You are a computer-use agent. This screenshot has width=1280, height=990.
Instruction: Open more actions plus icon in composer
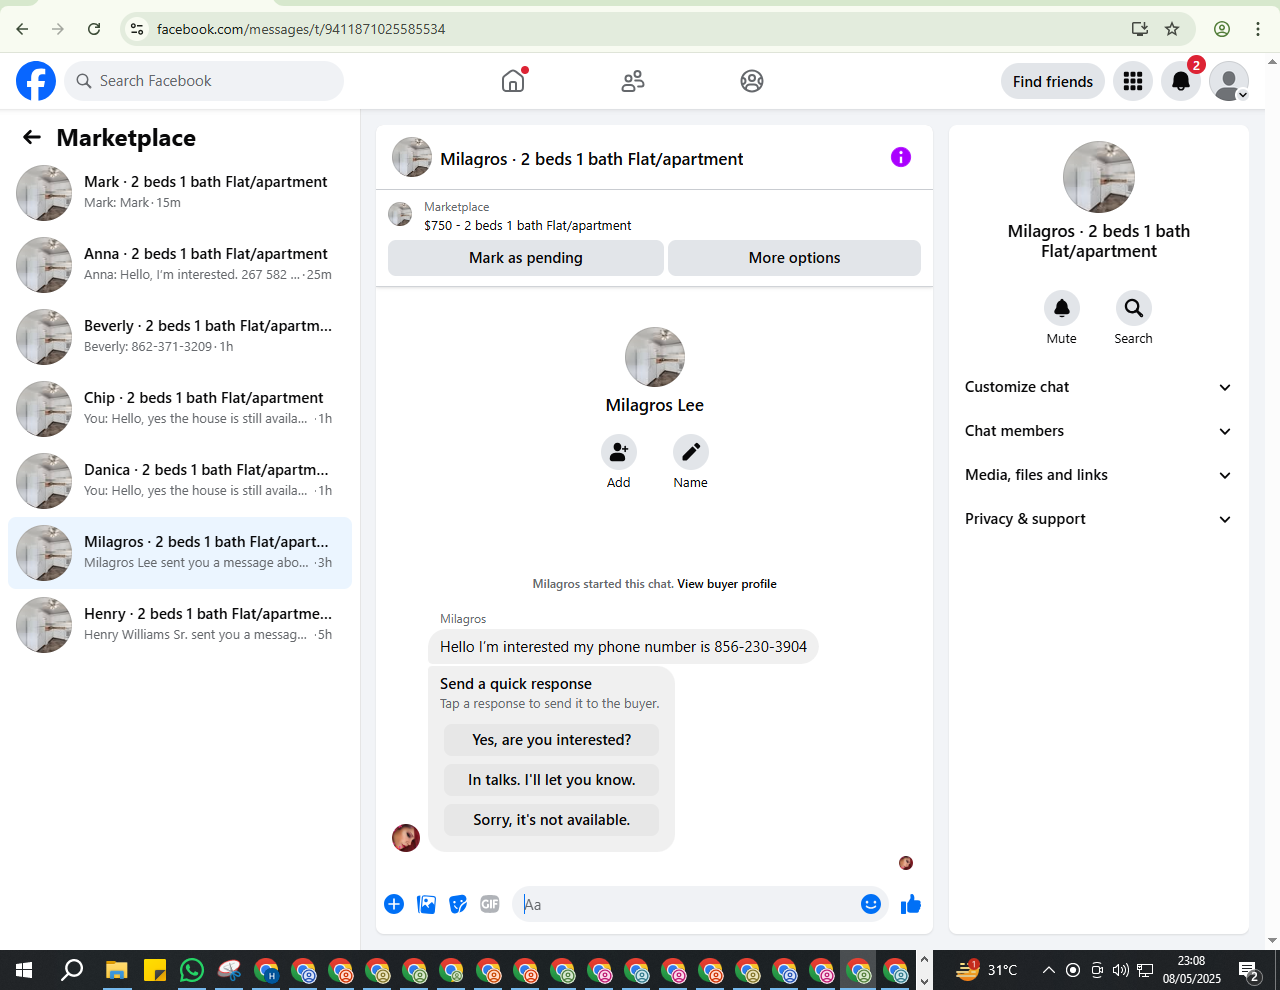pos(394,904)
